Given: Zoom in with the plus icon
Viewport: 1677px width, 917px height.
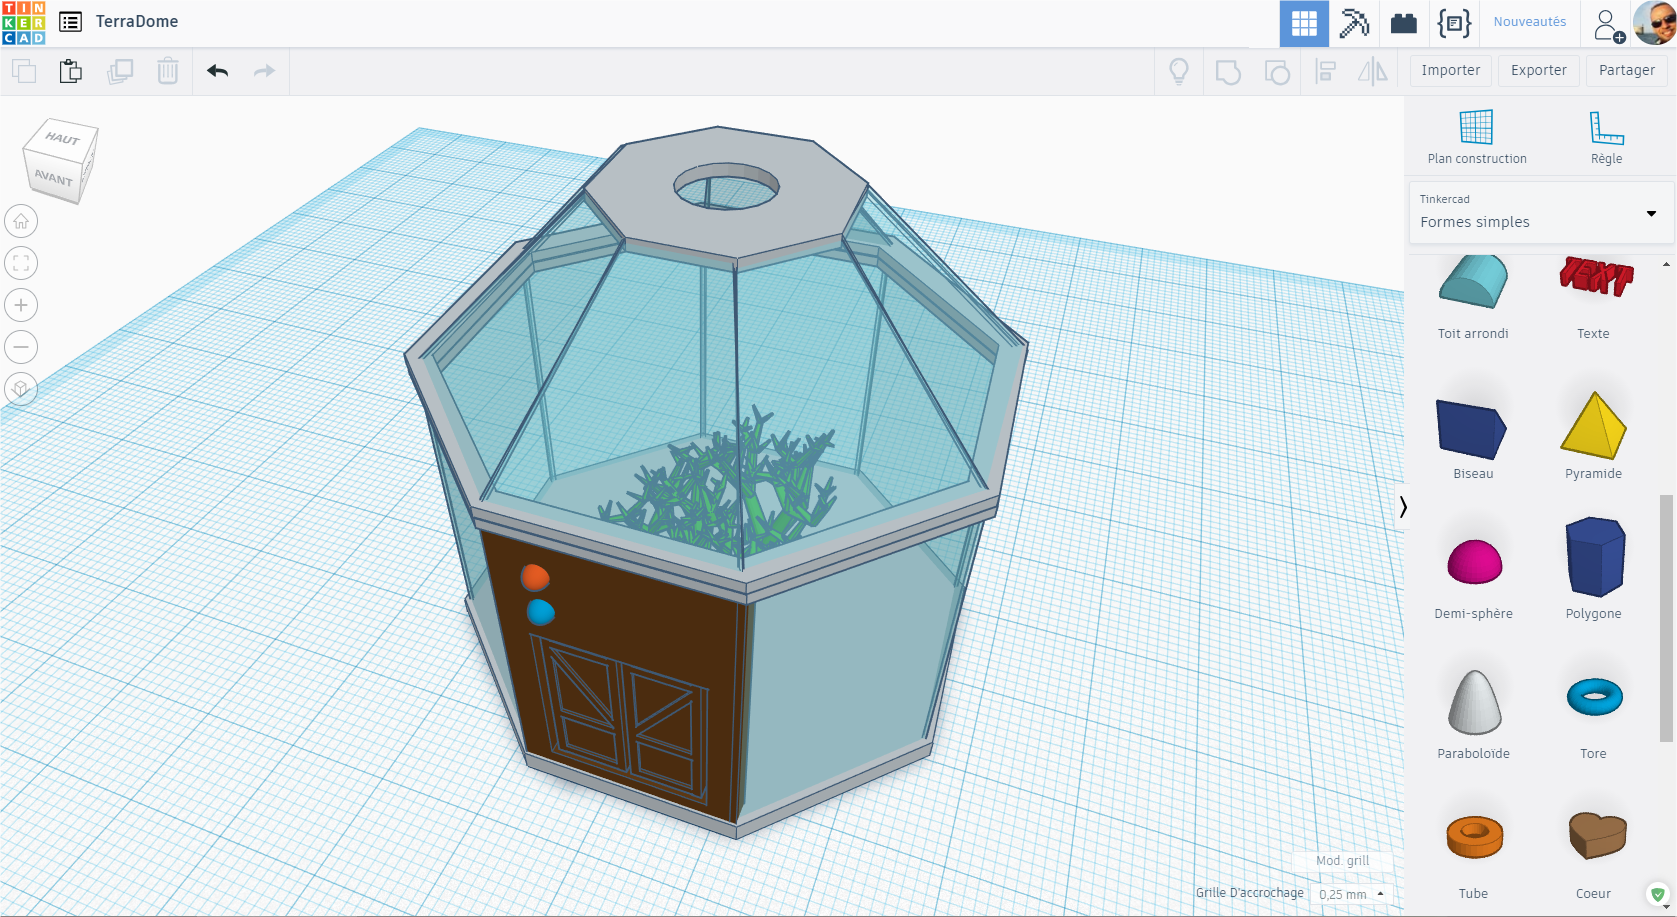Looking at the screenshot, I should click(21, 305).
